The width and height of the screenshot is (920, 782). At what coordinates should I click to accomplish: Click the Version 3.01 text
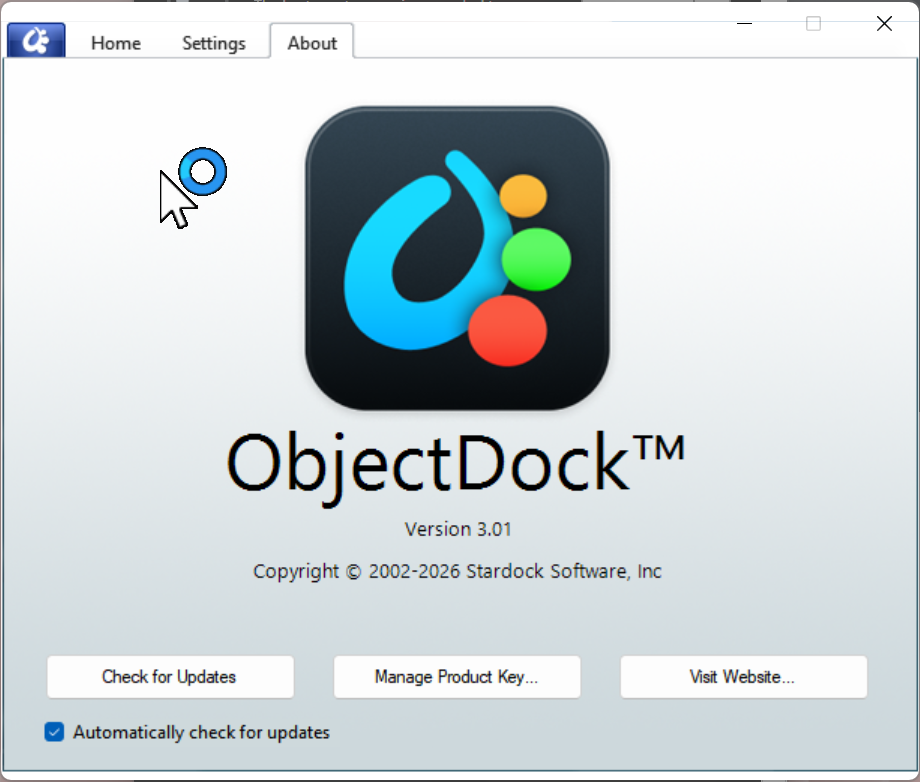[x=458, y=529]
